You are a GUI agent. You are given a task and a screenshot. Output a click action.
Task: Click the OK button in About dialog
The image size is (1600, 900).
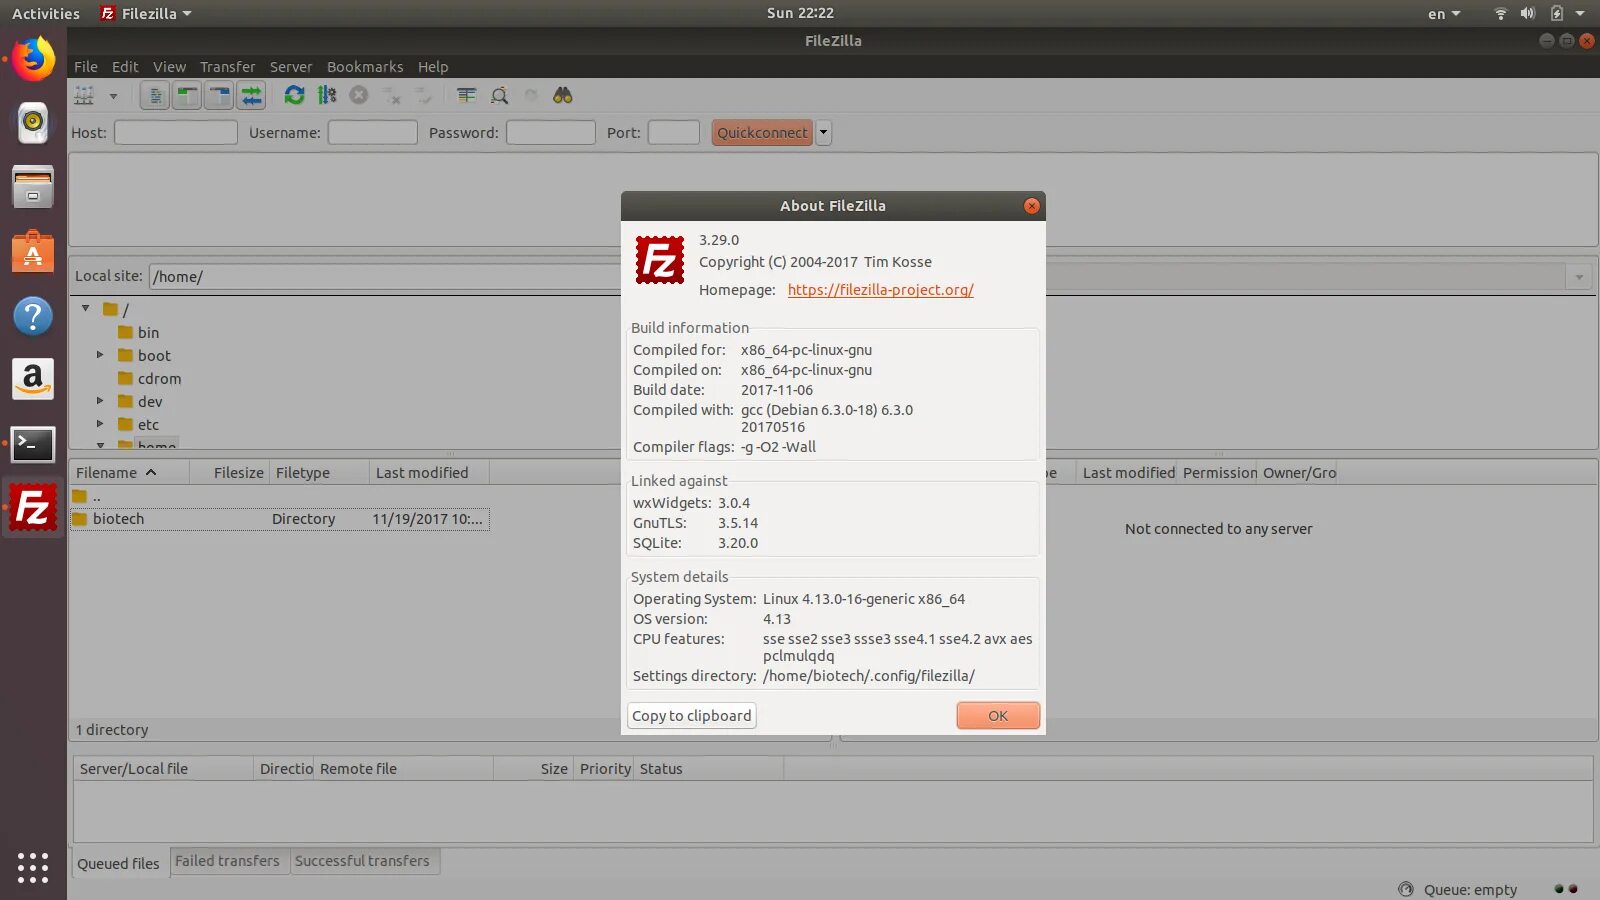(998, 716)
